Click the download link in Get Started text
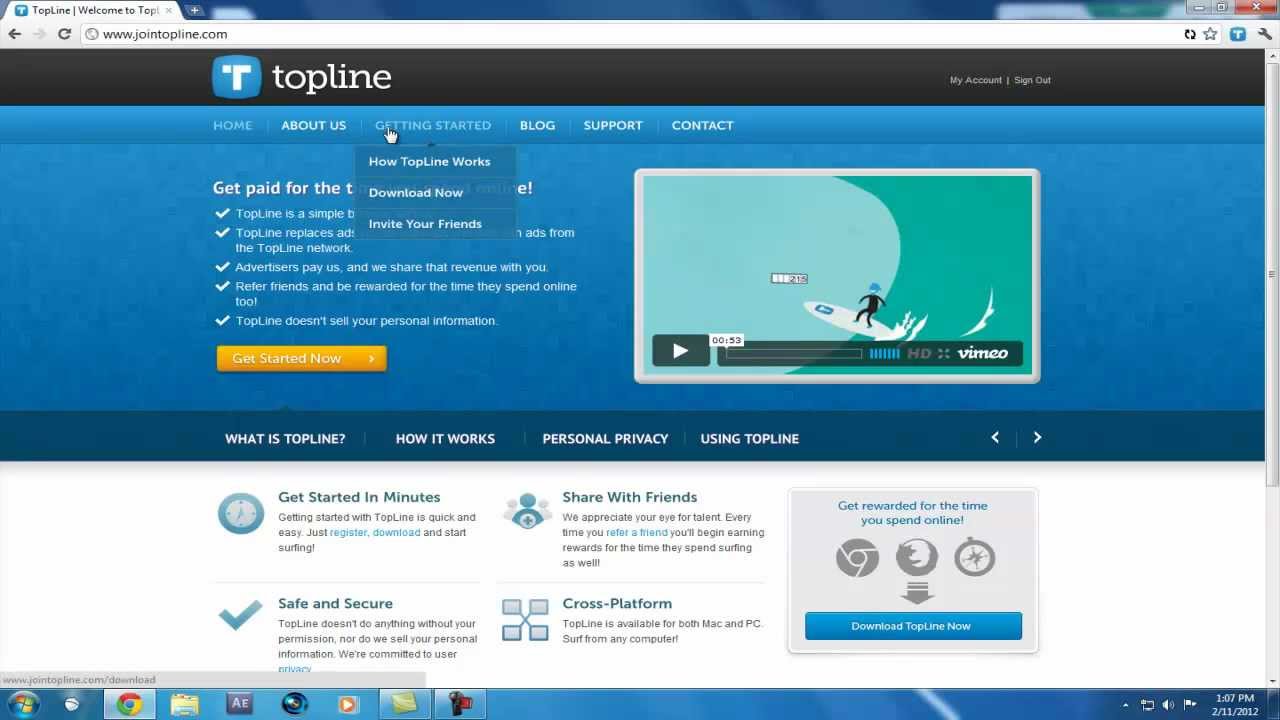 (396, 532)
